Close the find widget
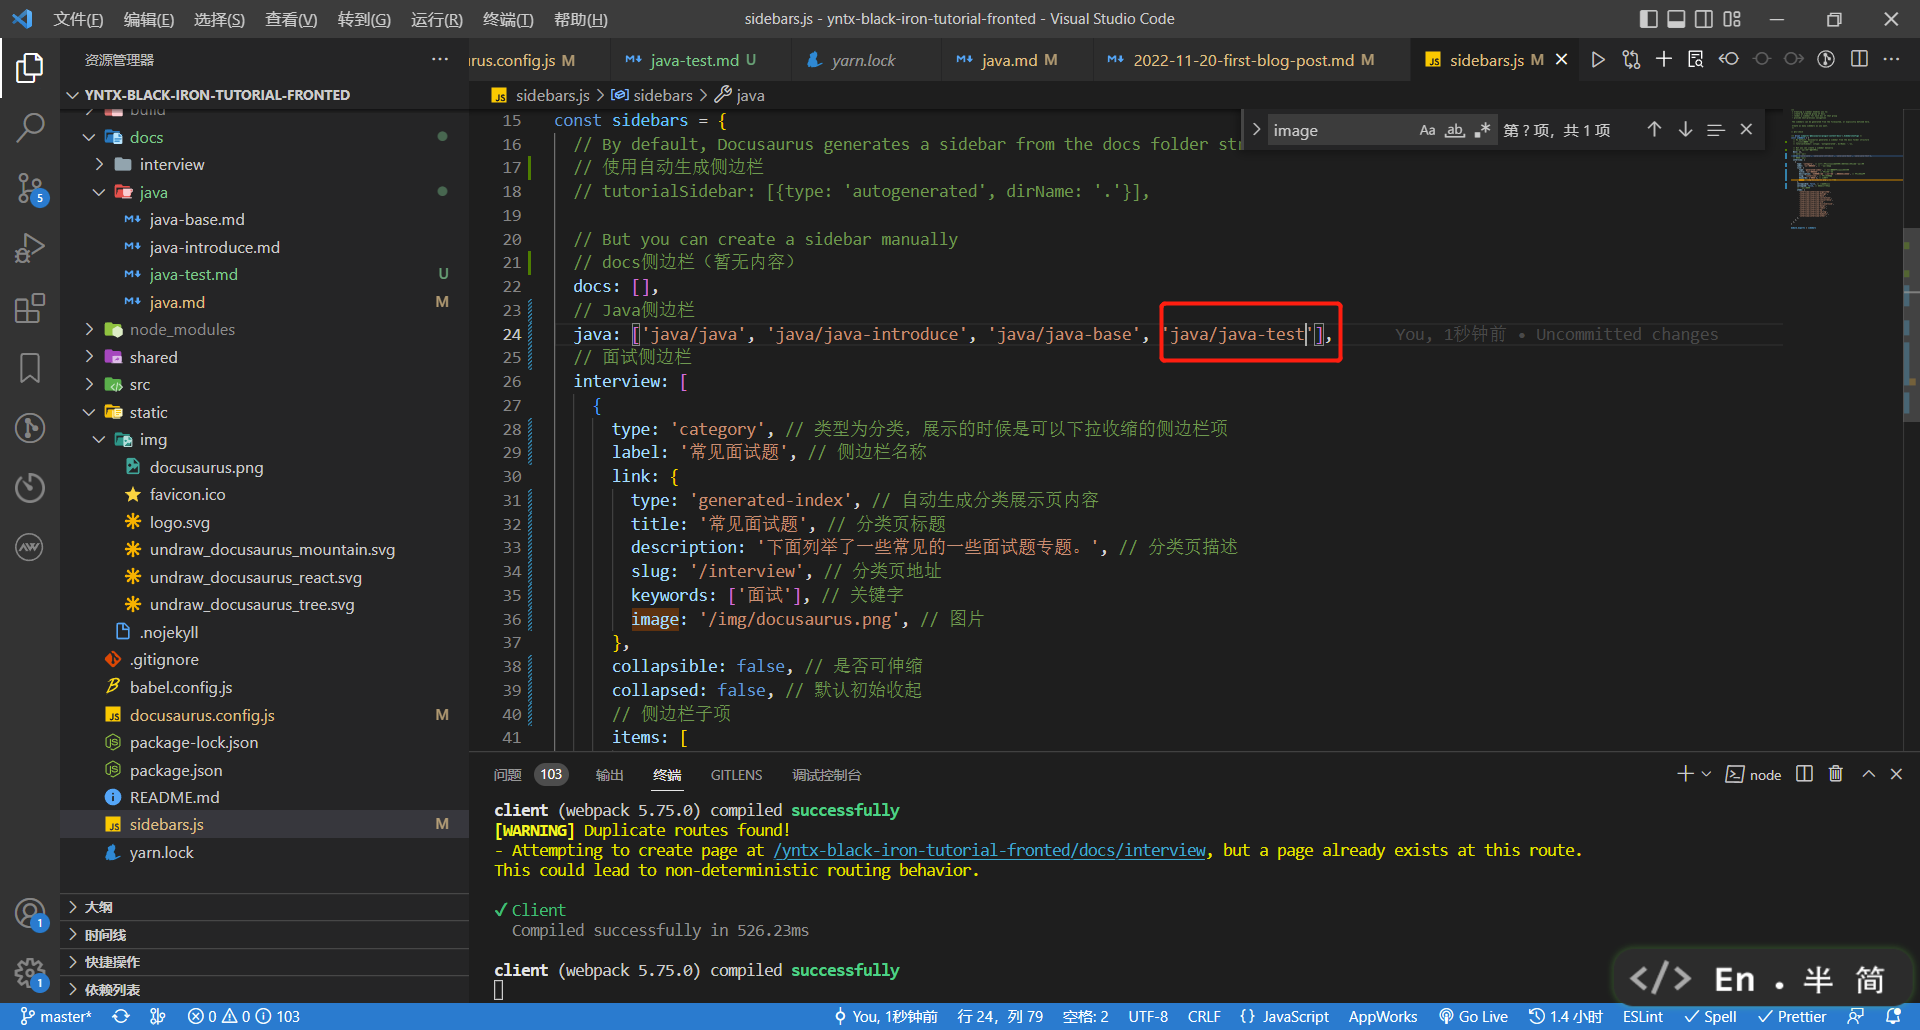This screenshot has width=1920, height=1030. (1746, 130)
